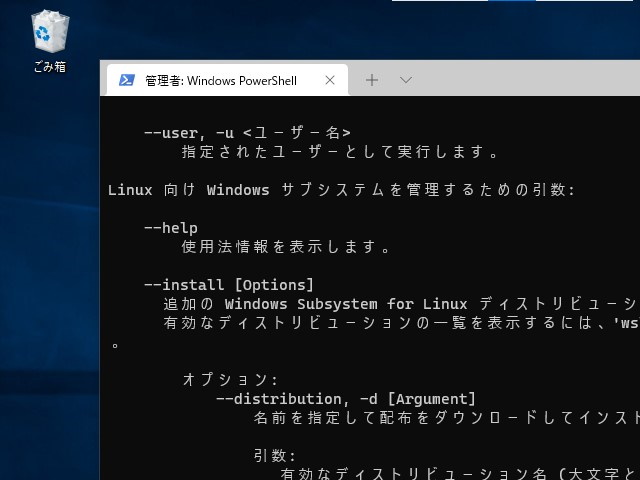Click the '--user, -u <ユーザー名>' line
The width and height of the screenshot is (640, 480).
[x=247, y=133]
